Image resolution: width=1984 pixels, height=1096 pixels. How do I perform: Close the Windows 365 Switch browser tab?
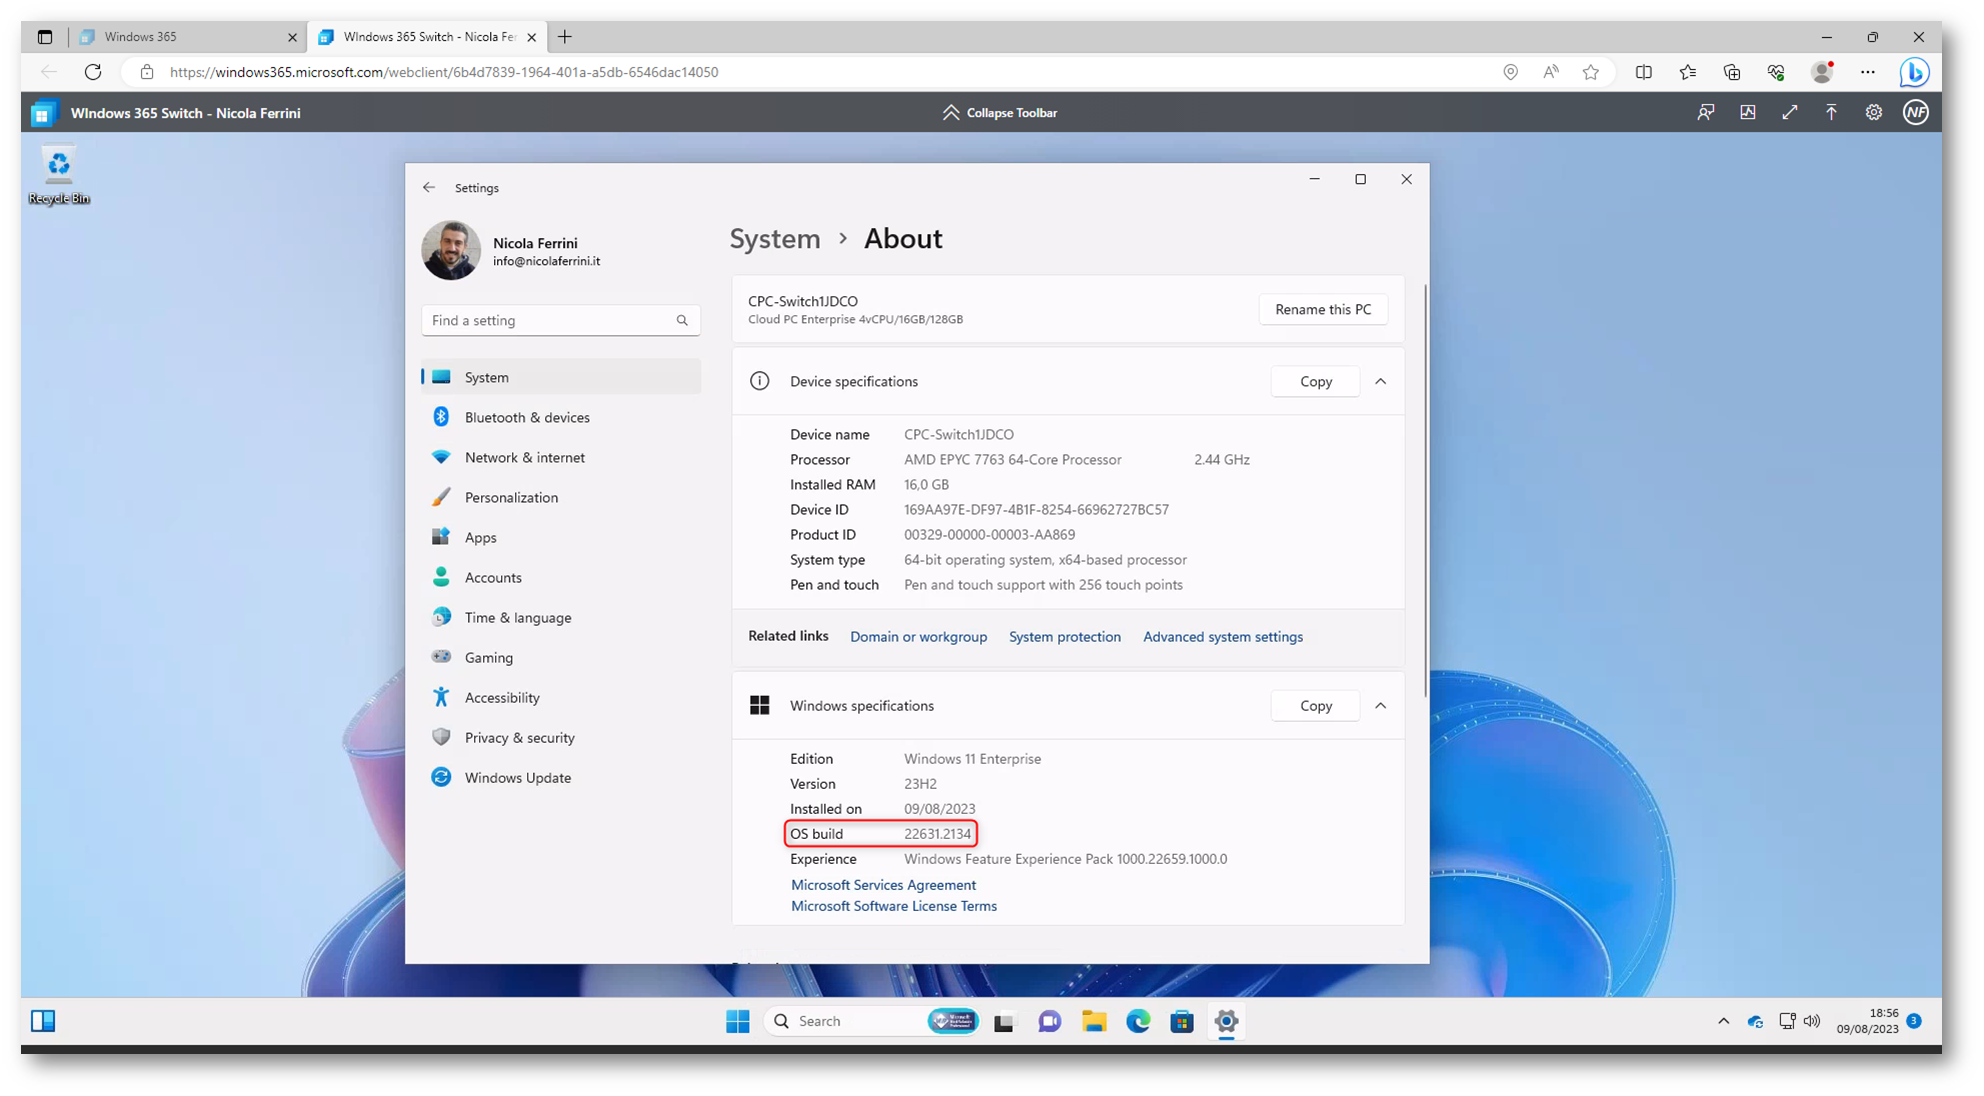531,37
